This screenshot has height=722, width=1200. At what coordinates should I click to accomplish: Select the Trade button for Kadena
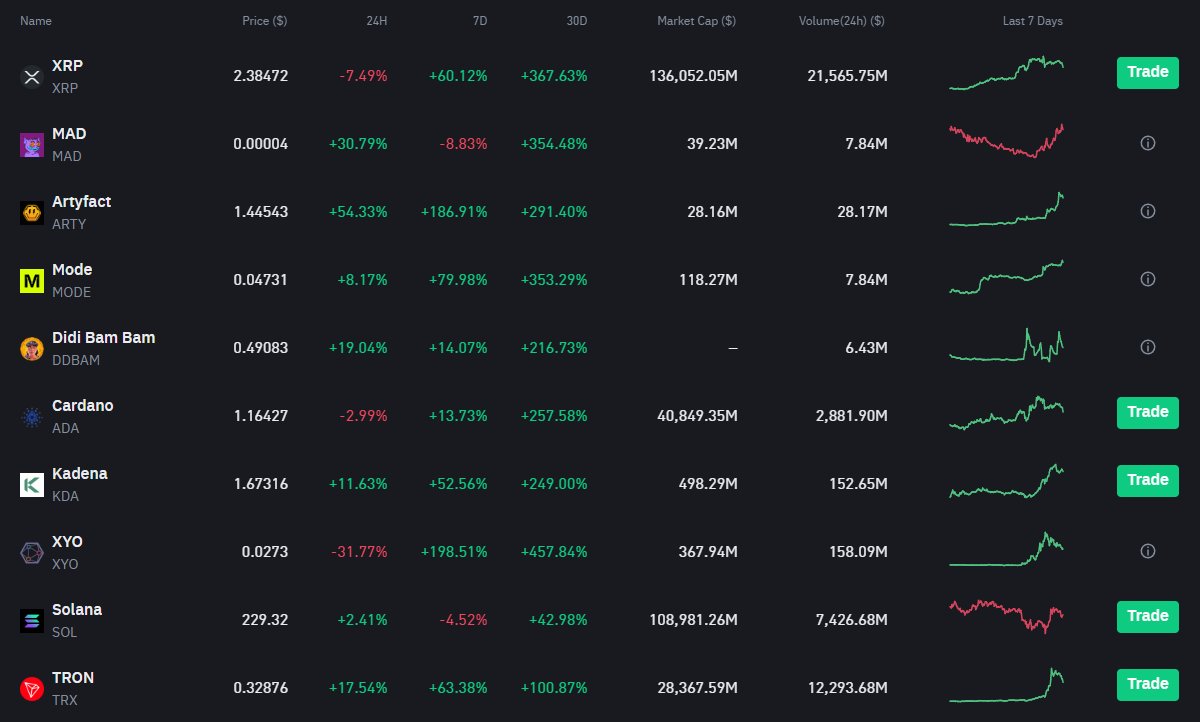point(1148,480)
